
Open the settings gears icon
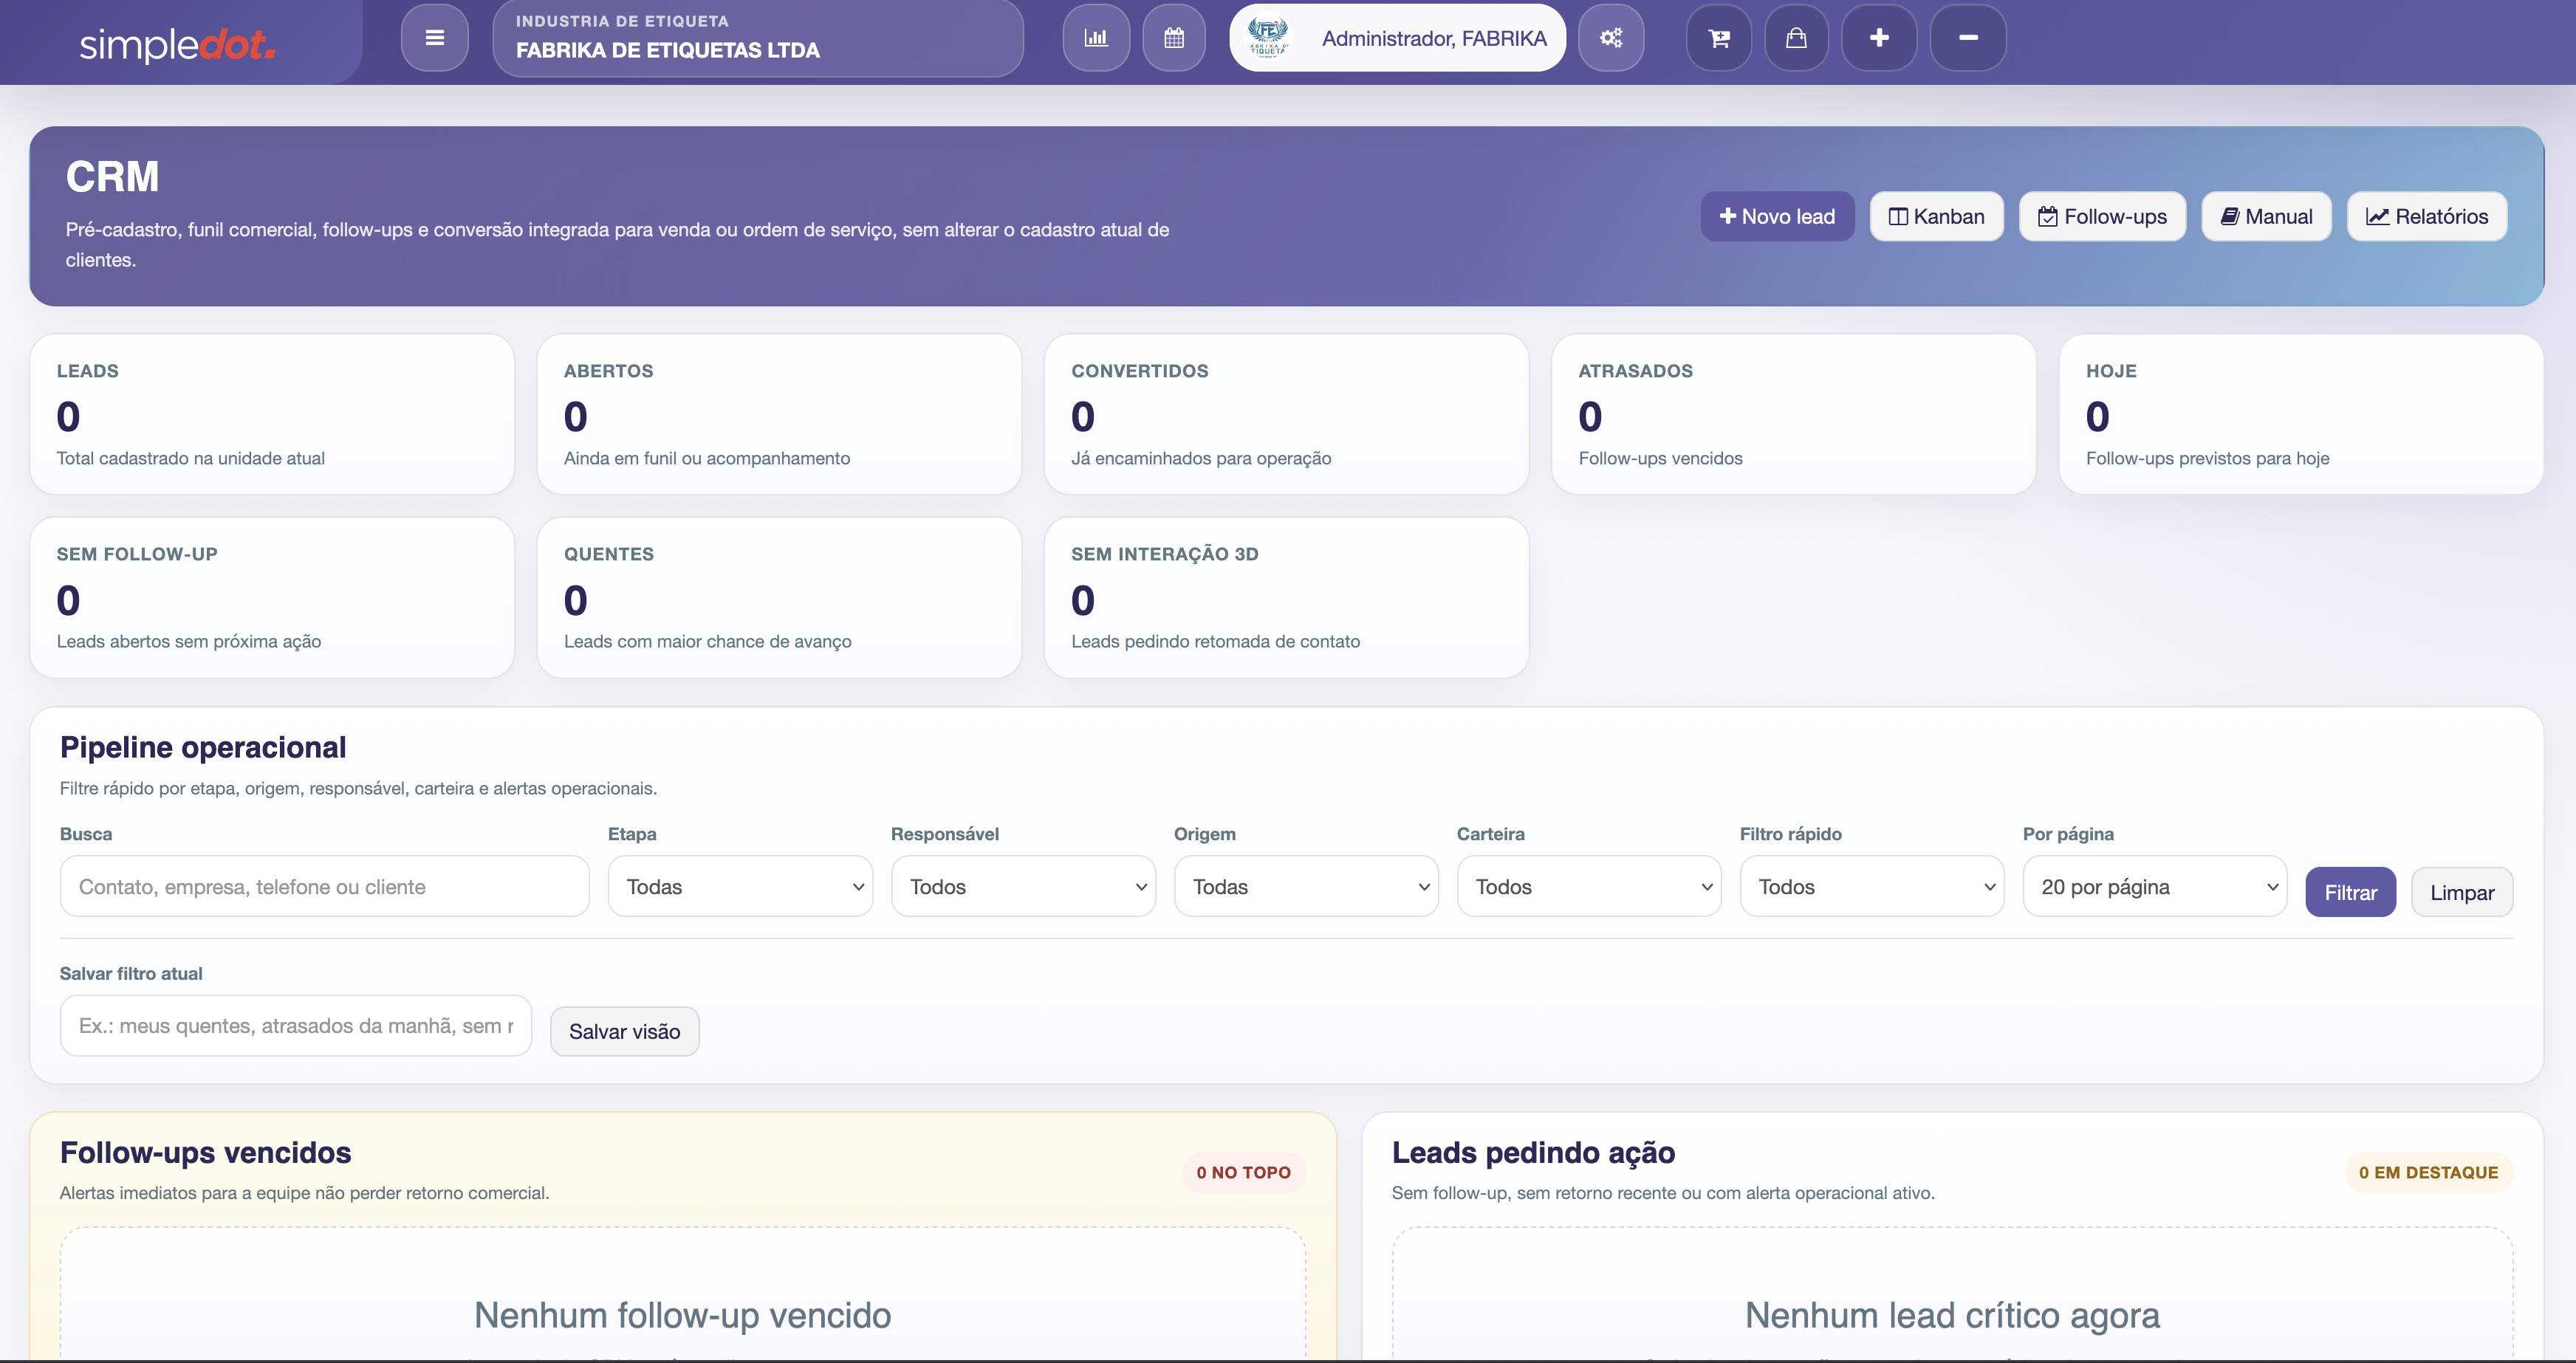click(1611, 37)
